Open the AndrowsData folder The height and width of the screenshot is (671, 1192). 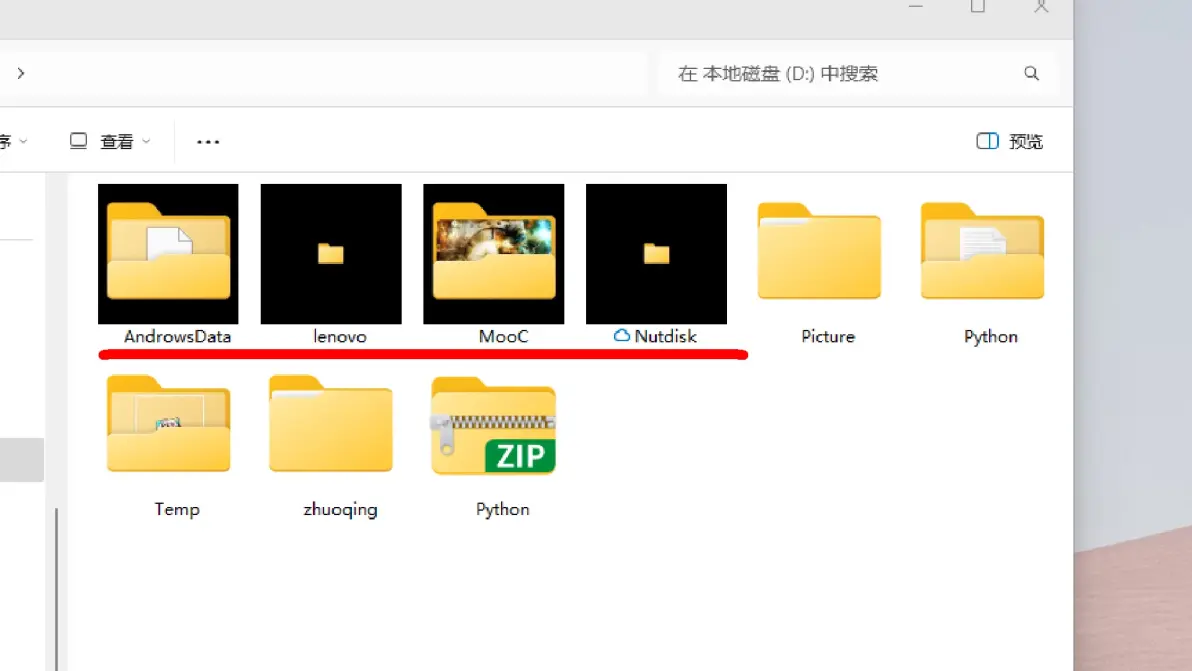tap(168, 254)
